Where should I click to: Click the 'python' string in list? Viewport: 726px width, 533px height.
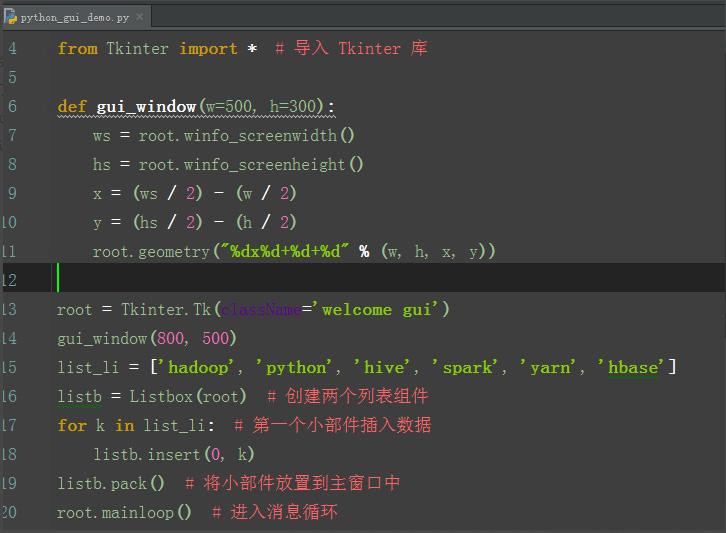(295, 368)
